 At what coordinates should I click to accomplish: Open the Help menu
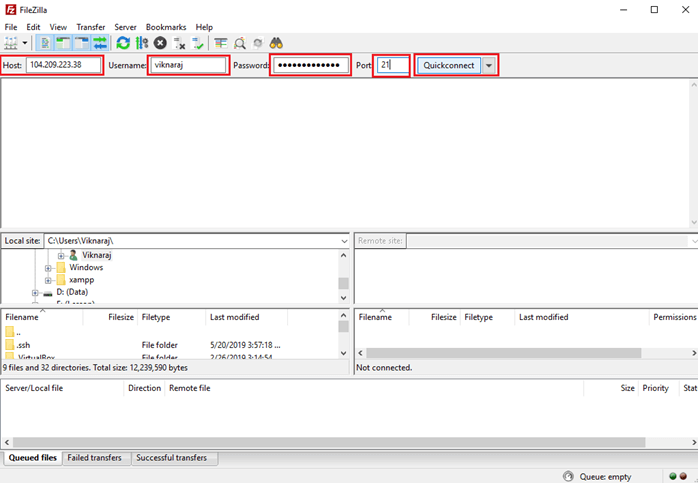pyautogui.click(x=204, y=27)
